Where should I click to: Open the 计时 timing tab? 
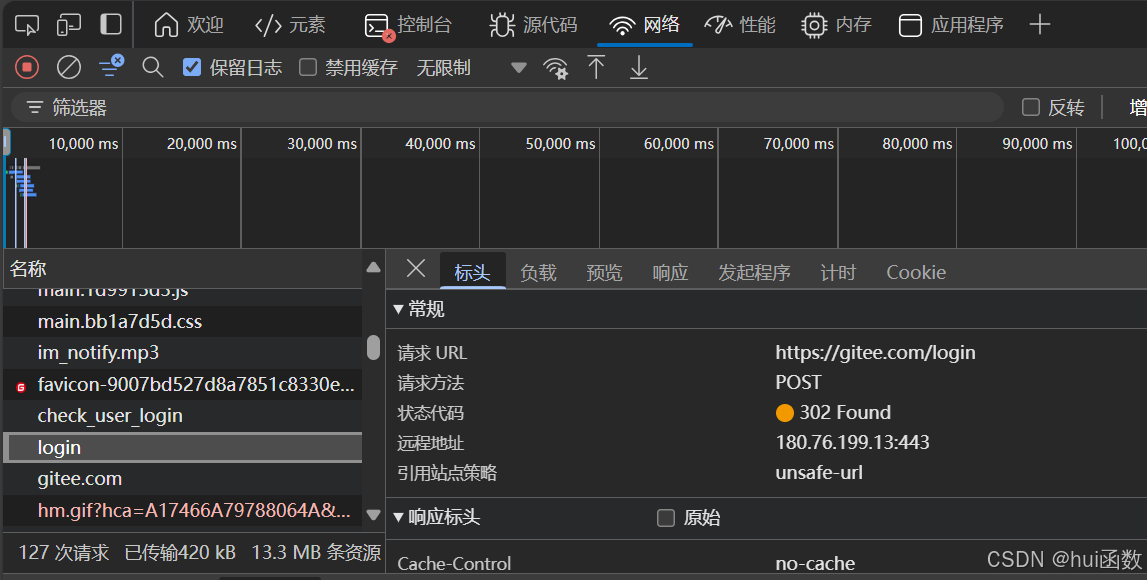coord(838,273)
